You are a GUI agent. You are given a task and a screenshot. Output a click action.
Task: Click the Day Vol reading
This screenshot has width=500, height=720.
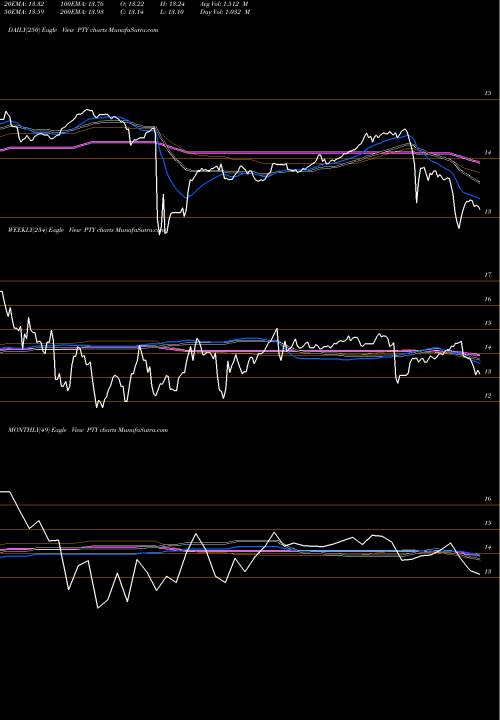tap(225, 12)
